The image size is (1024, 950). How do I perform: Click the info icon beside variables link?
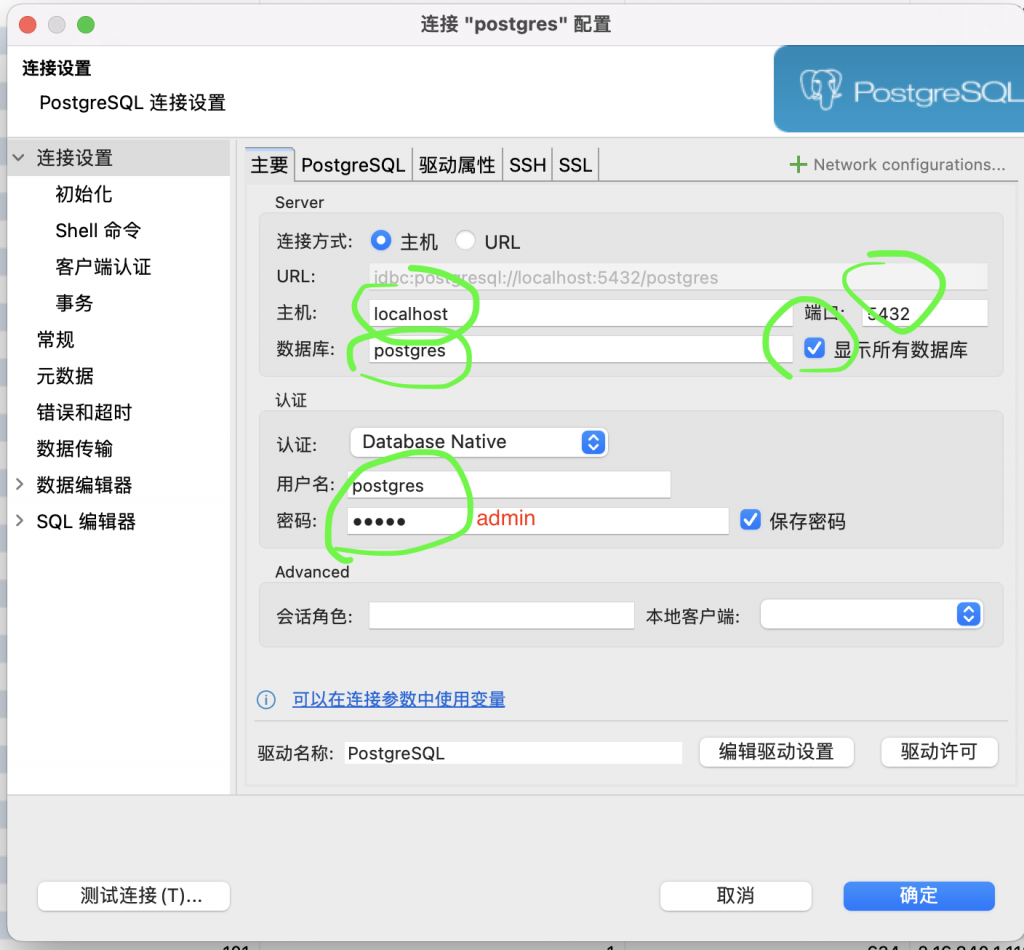(266, 699)
